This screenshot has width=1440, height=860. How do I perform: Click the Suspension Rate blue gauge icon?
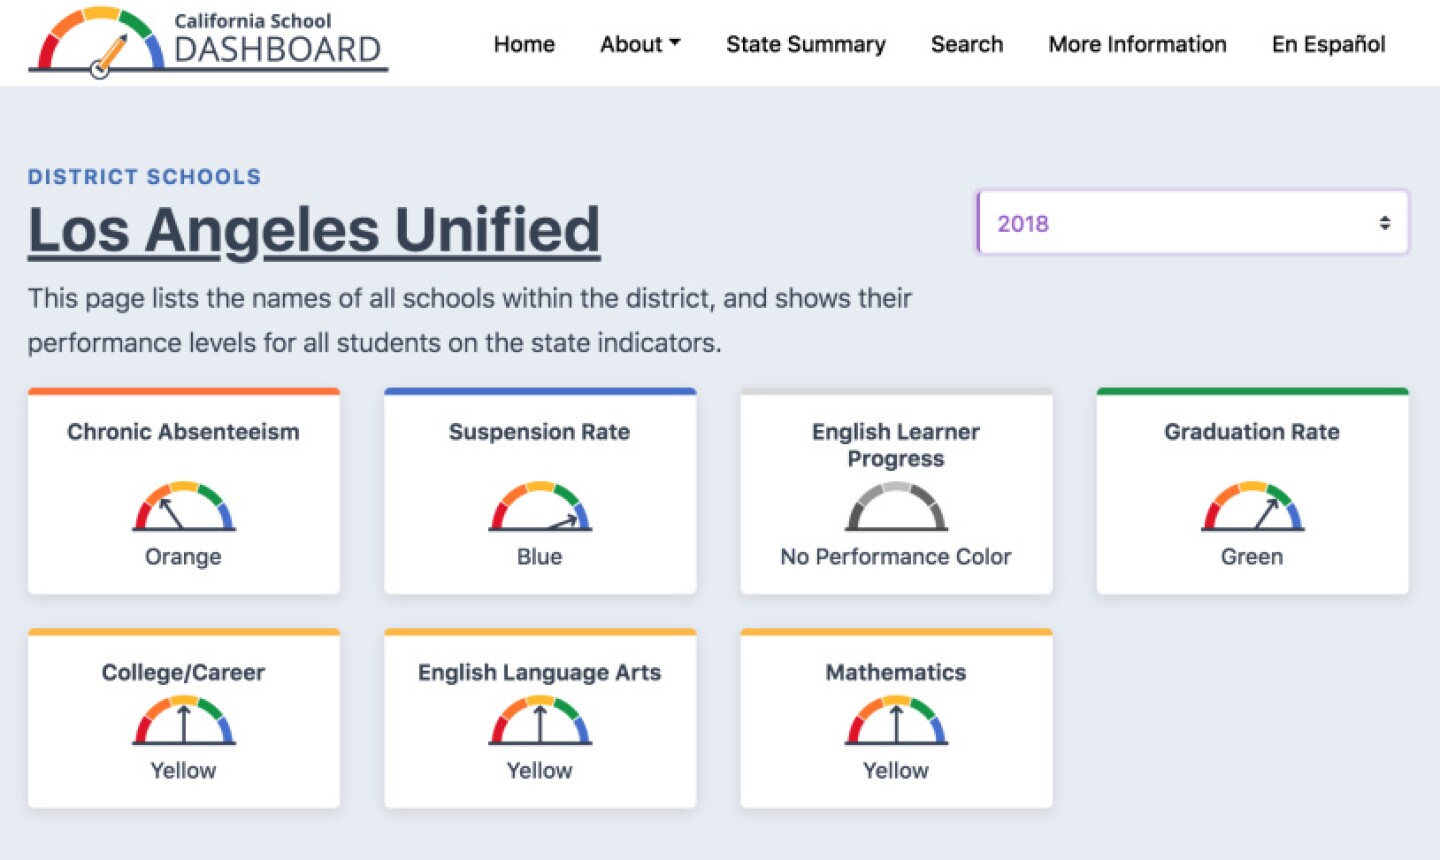point(540,506)
